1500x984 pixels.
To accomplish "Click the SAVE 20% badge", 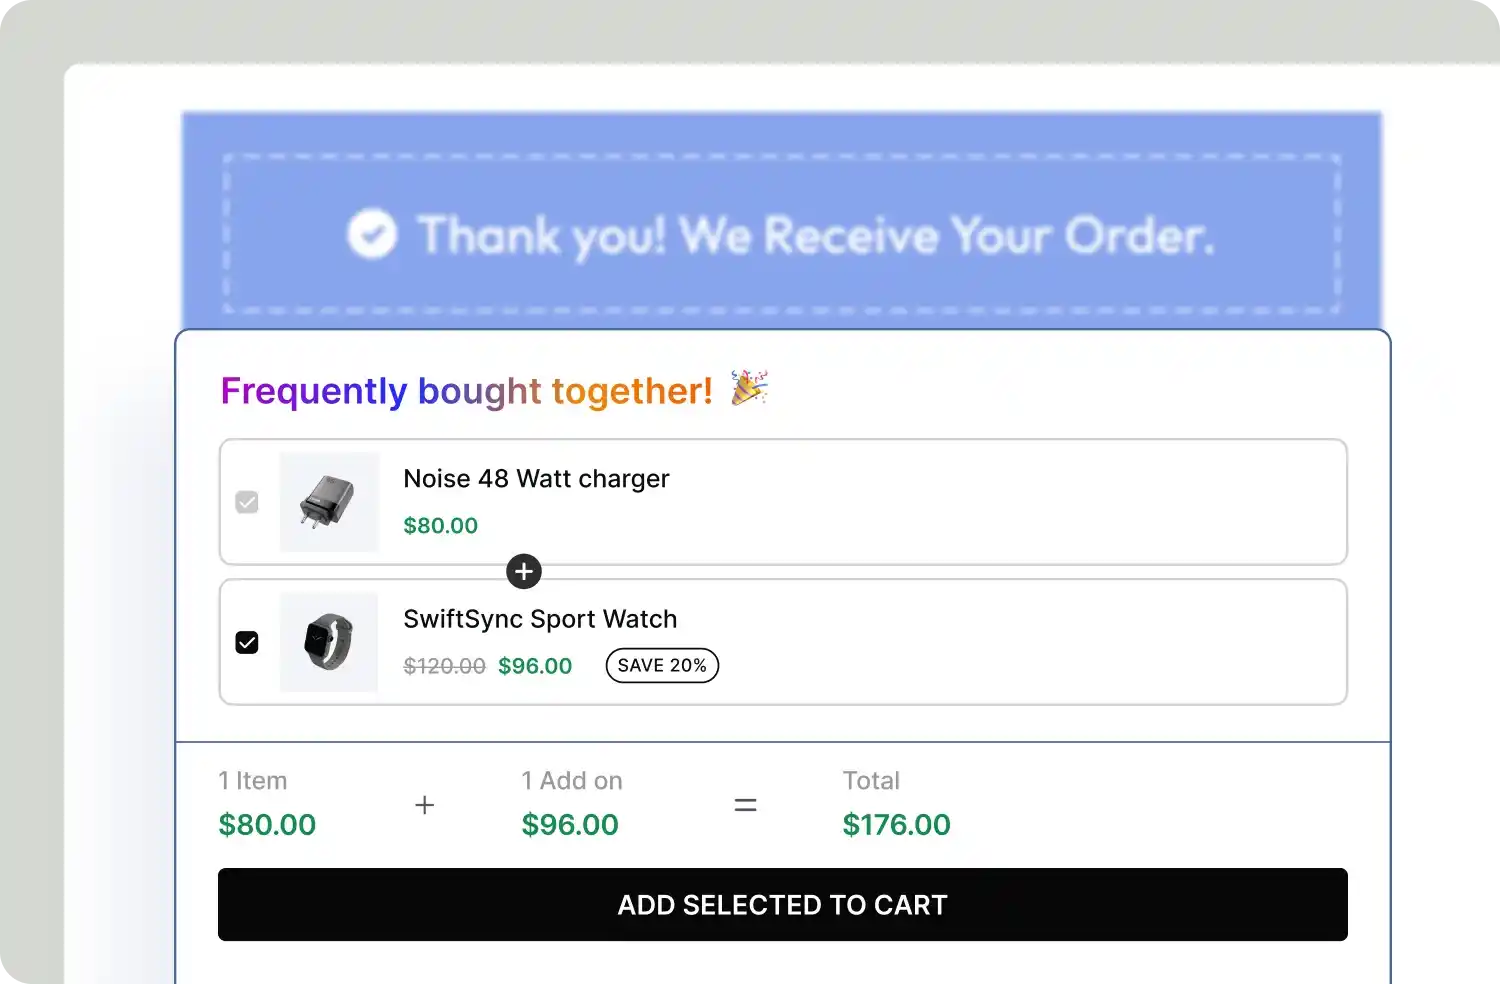I will [662, 666].
